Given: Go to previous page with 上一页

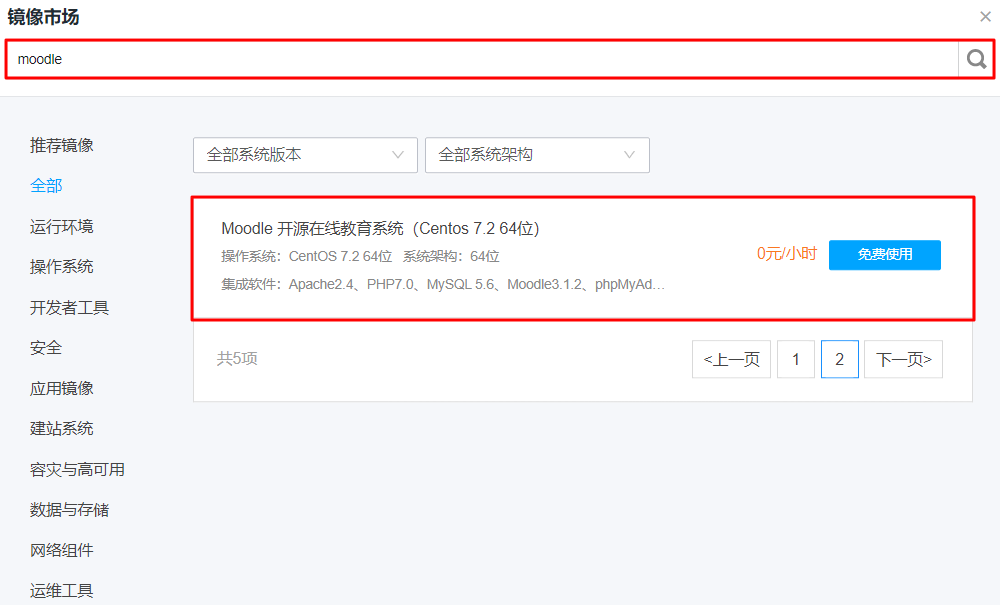Looking at the screenshot, I should click(x=732, y=360).
